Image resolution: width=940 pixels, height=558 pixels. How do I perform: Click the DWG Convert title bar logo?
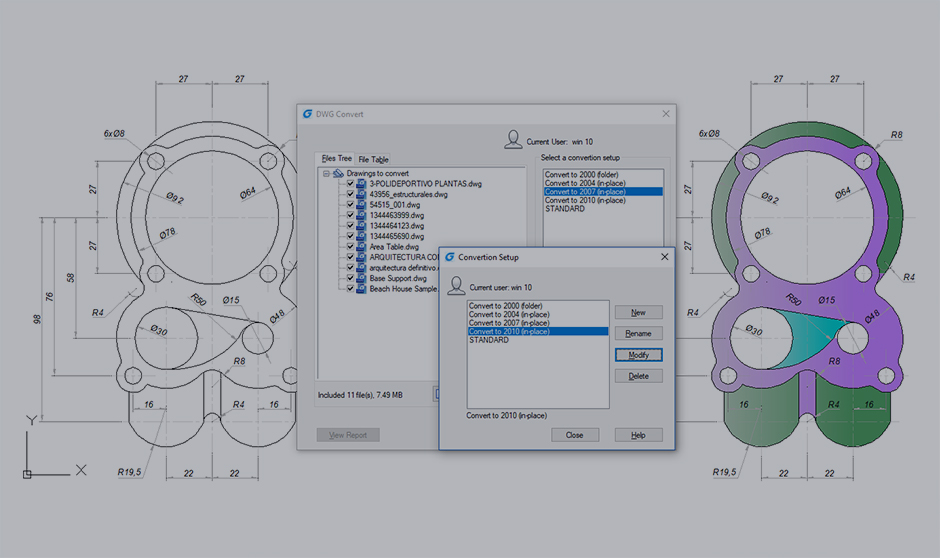(308, 114)
